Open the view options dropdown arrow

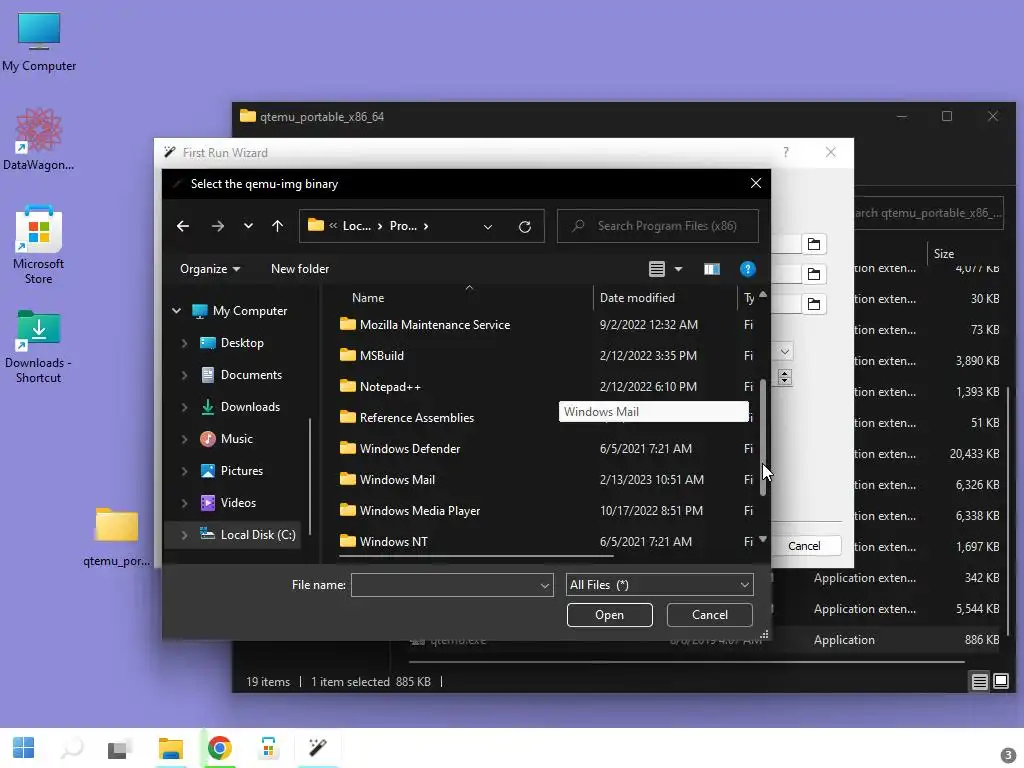tap(679, 269)
